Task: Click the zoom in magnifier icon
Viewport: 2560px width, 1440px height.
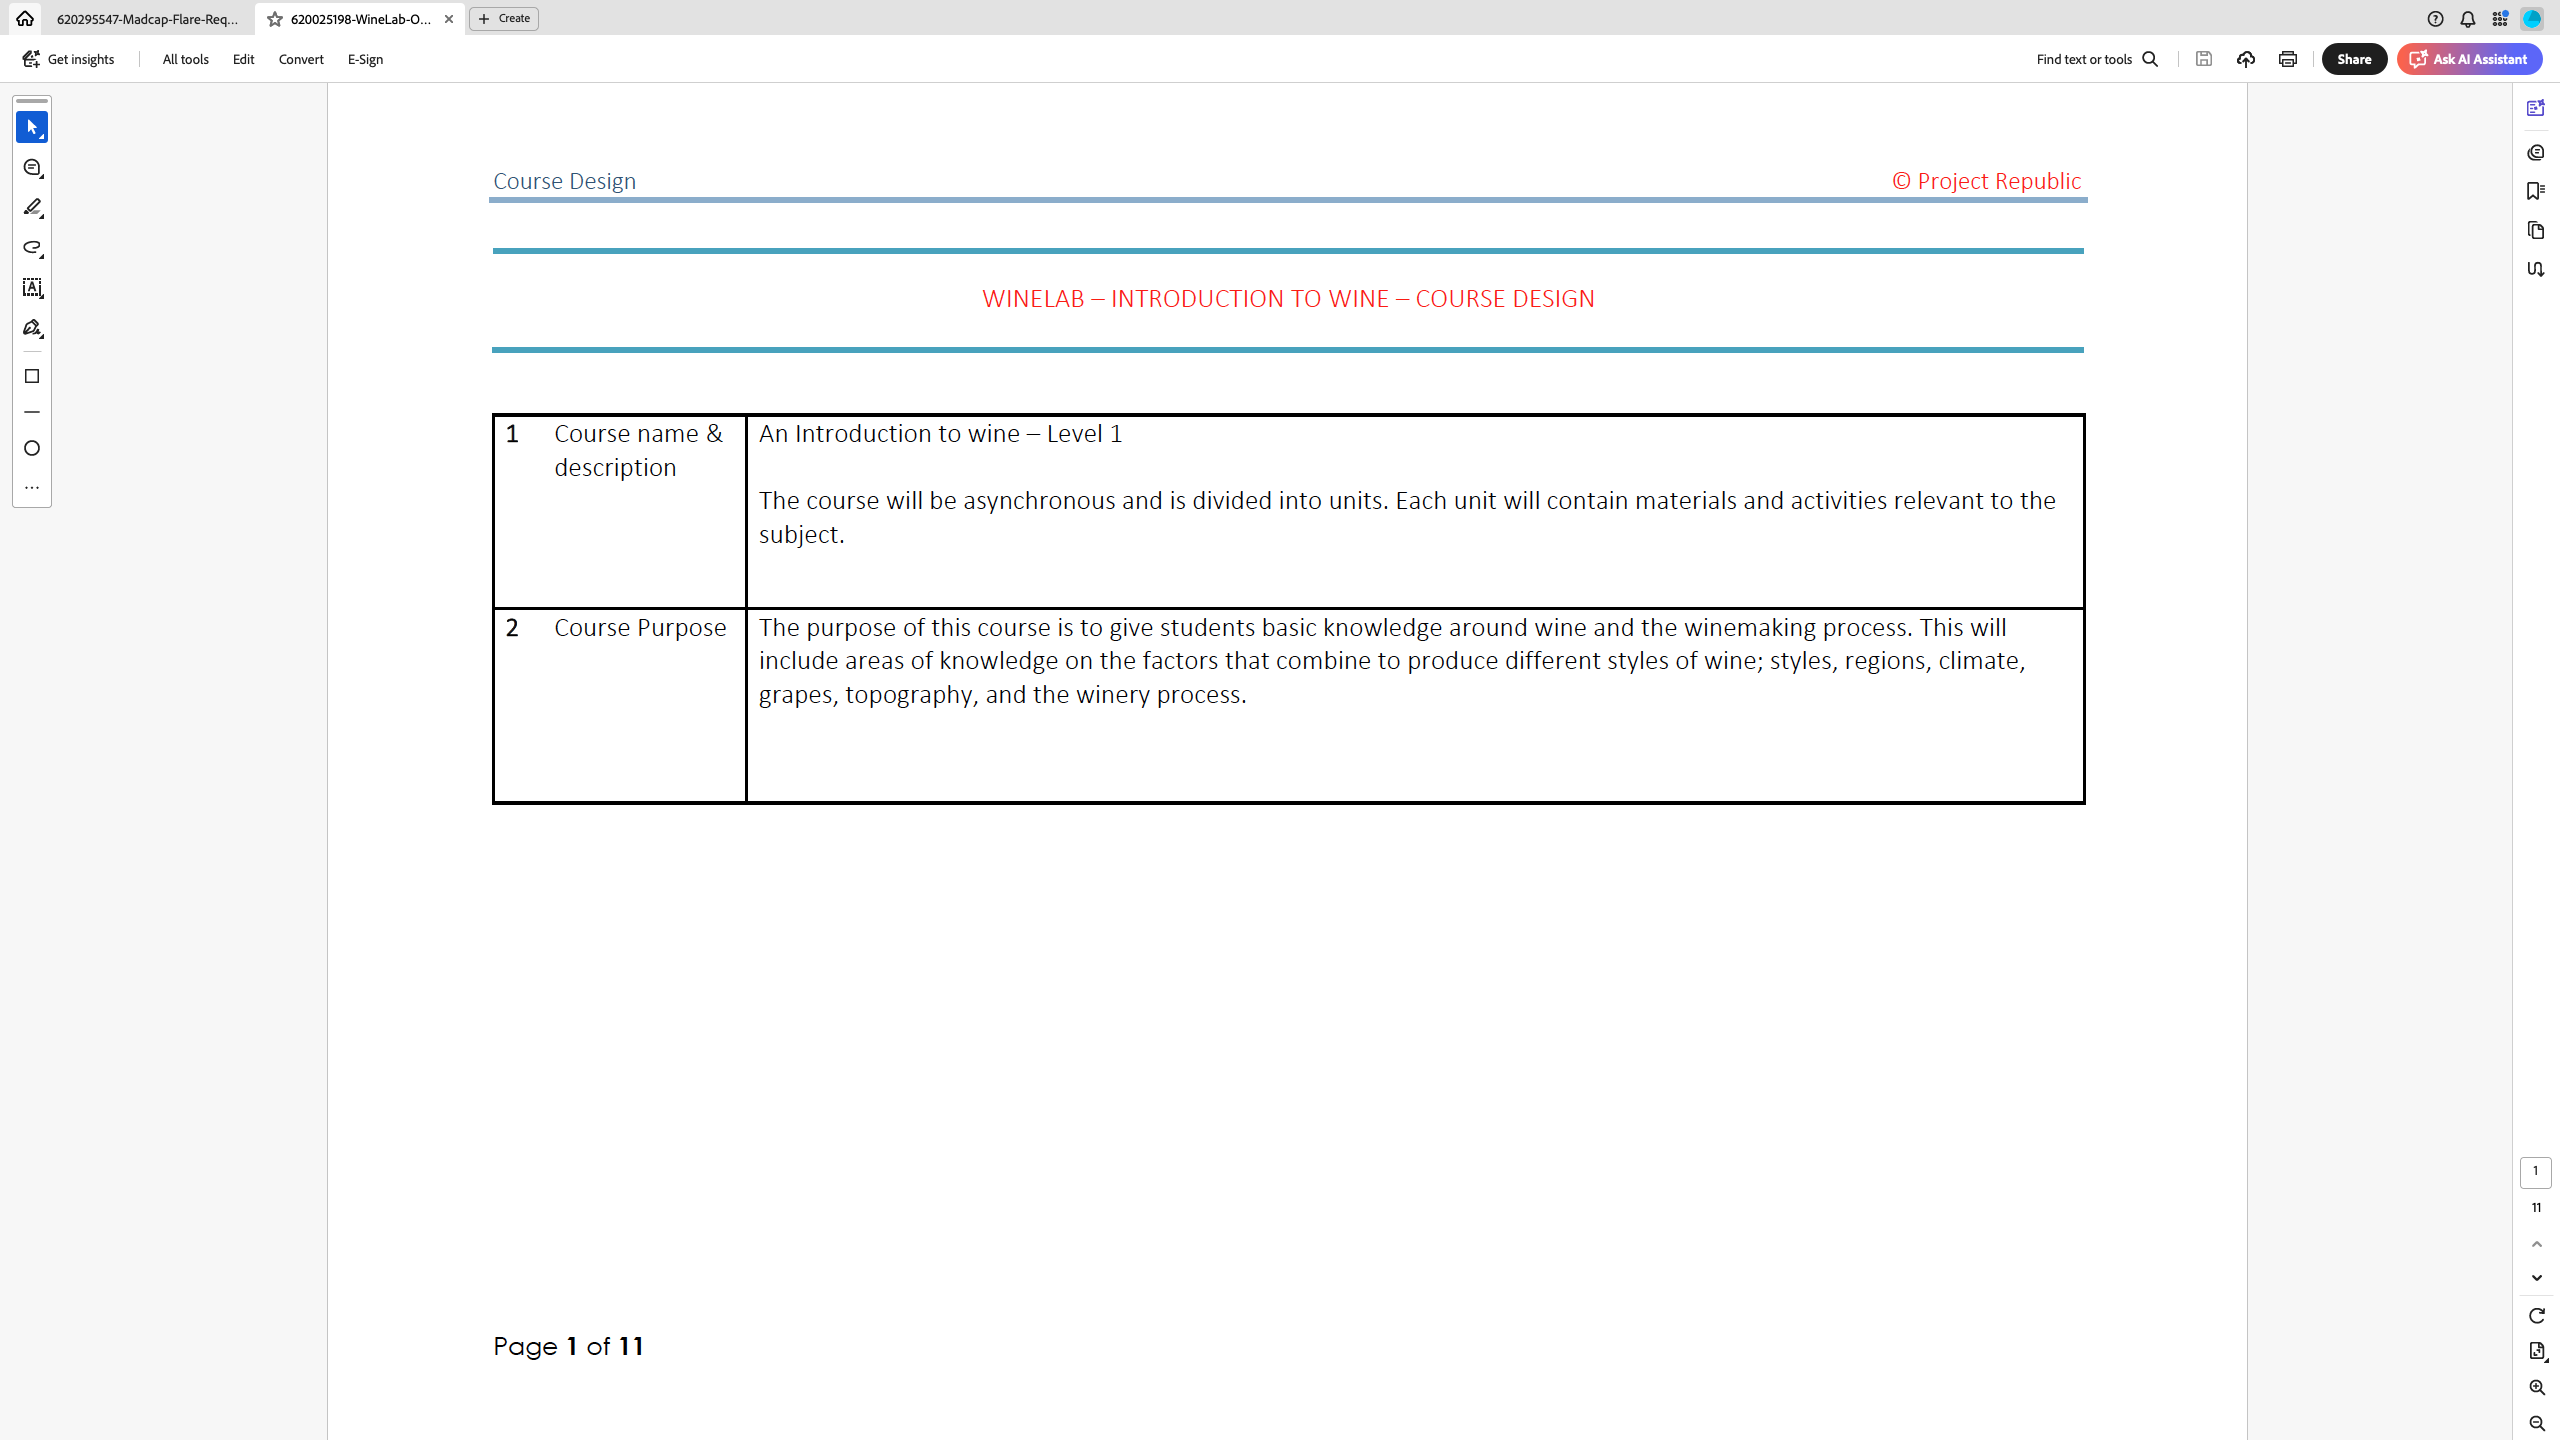Action: coord(2536,1387)
